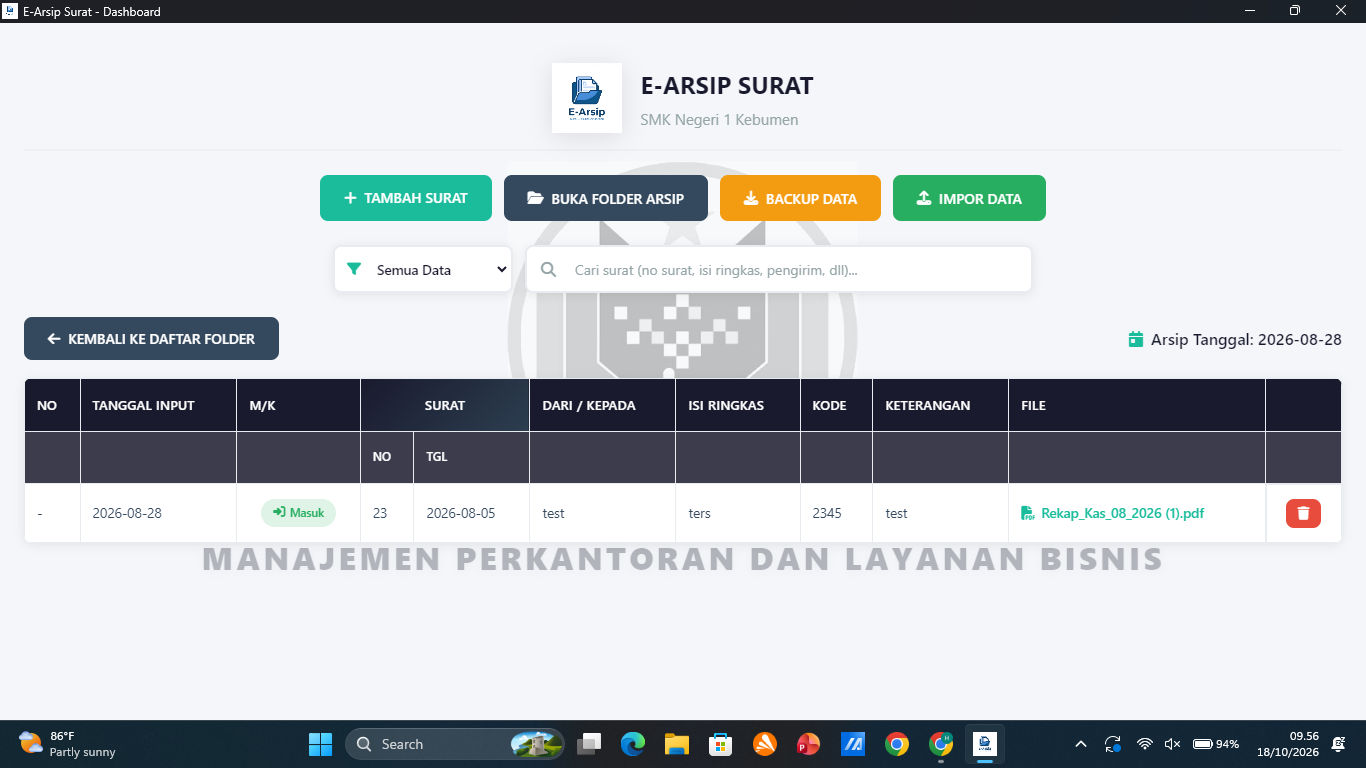
Task: Open the Windows Start menu
Action: pos(320,744)
